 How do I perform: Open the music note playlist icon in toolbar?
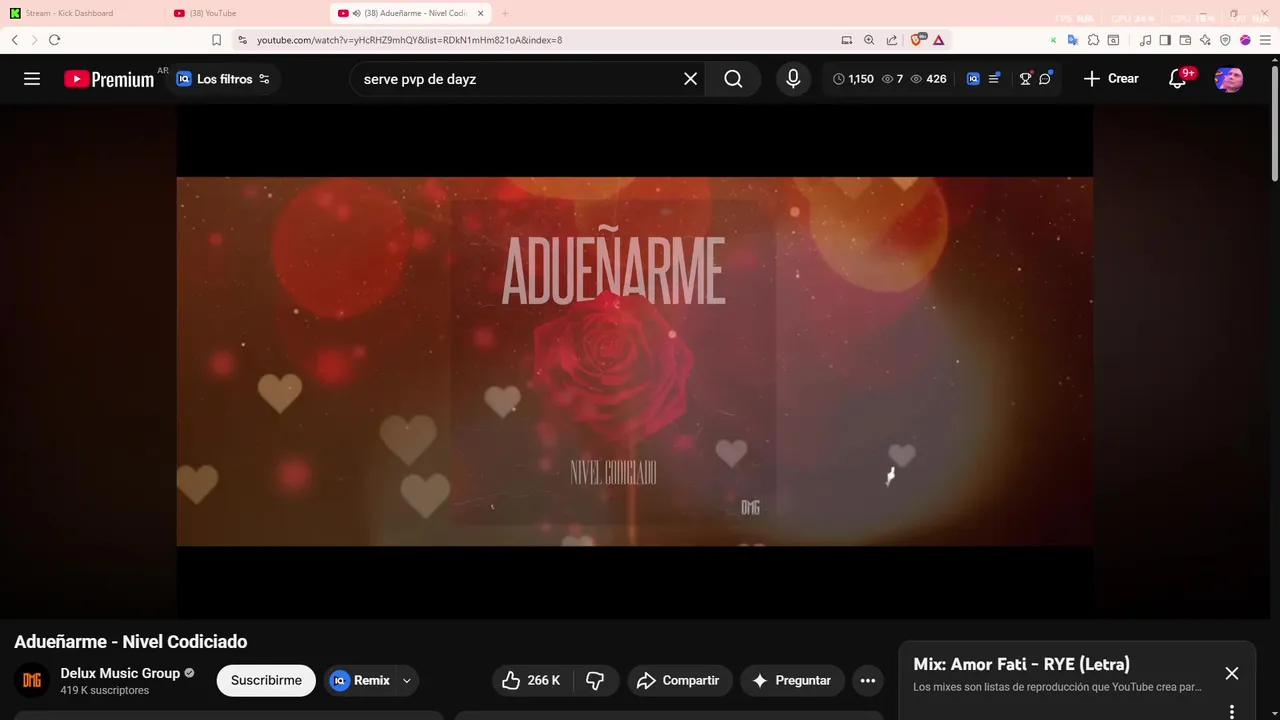point(1146,40)
